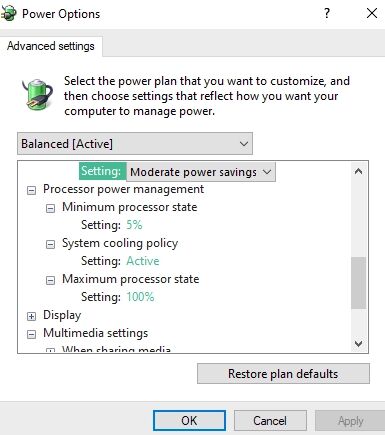
Task: Open the Balanced [Active] plan dropdown
Action: pyautogui.click(x=135, y=144)
